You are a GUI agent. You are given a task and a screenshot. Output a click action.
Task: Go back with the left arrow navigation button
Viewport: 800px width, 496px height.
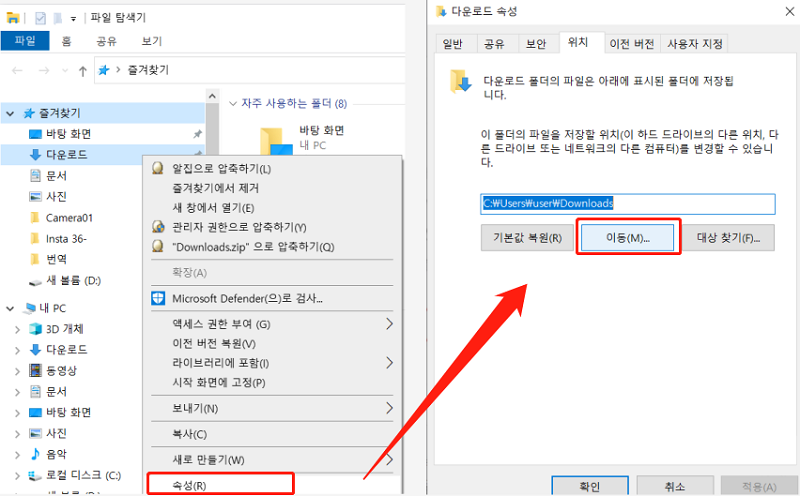click(x=17, y=70)
